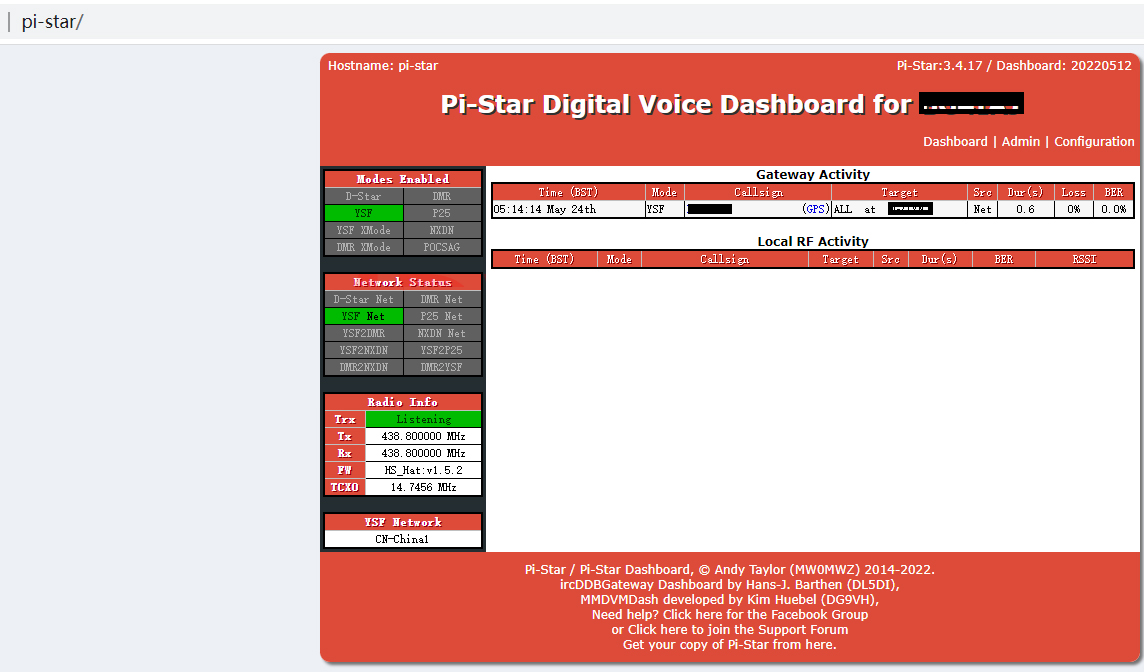
Task: Click the Hostname: pi-star label
Action: tap(383, 66)
